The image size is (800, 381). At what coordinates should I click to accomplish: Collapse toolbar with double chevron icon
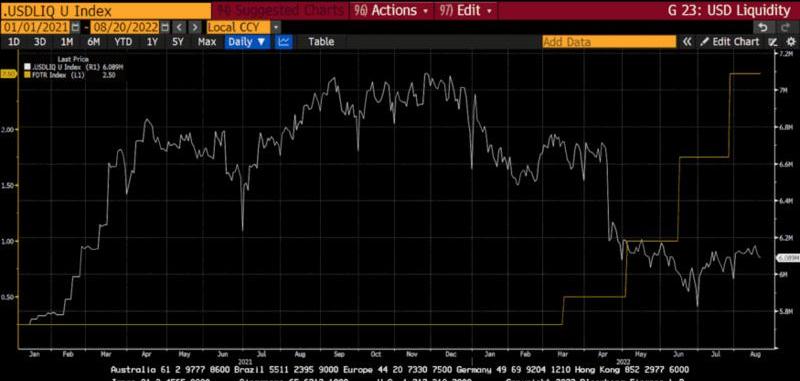687,42
